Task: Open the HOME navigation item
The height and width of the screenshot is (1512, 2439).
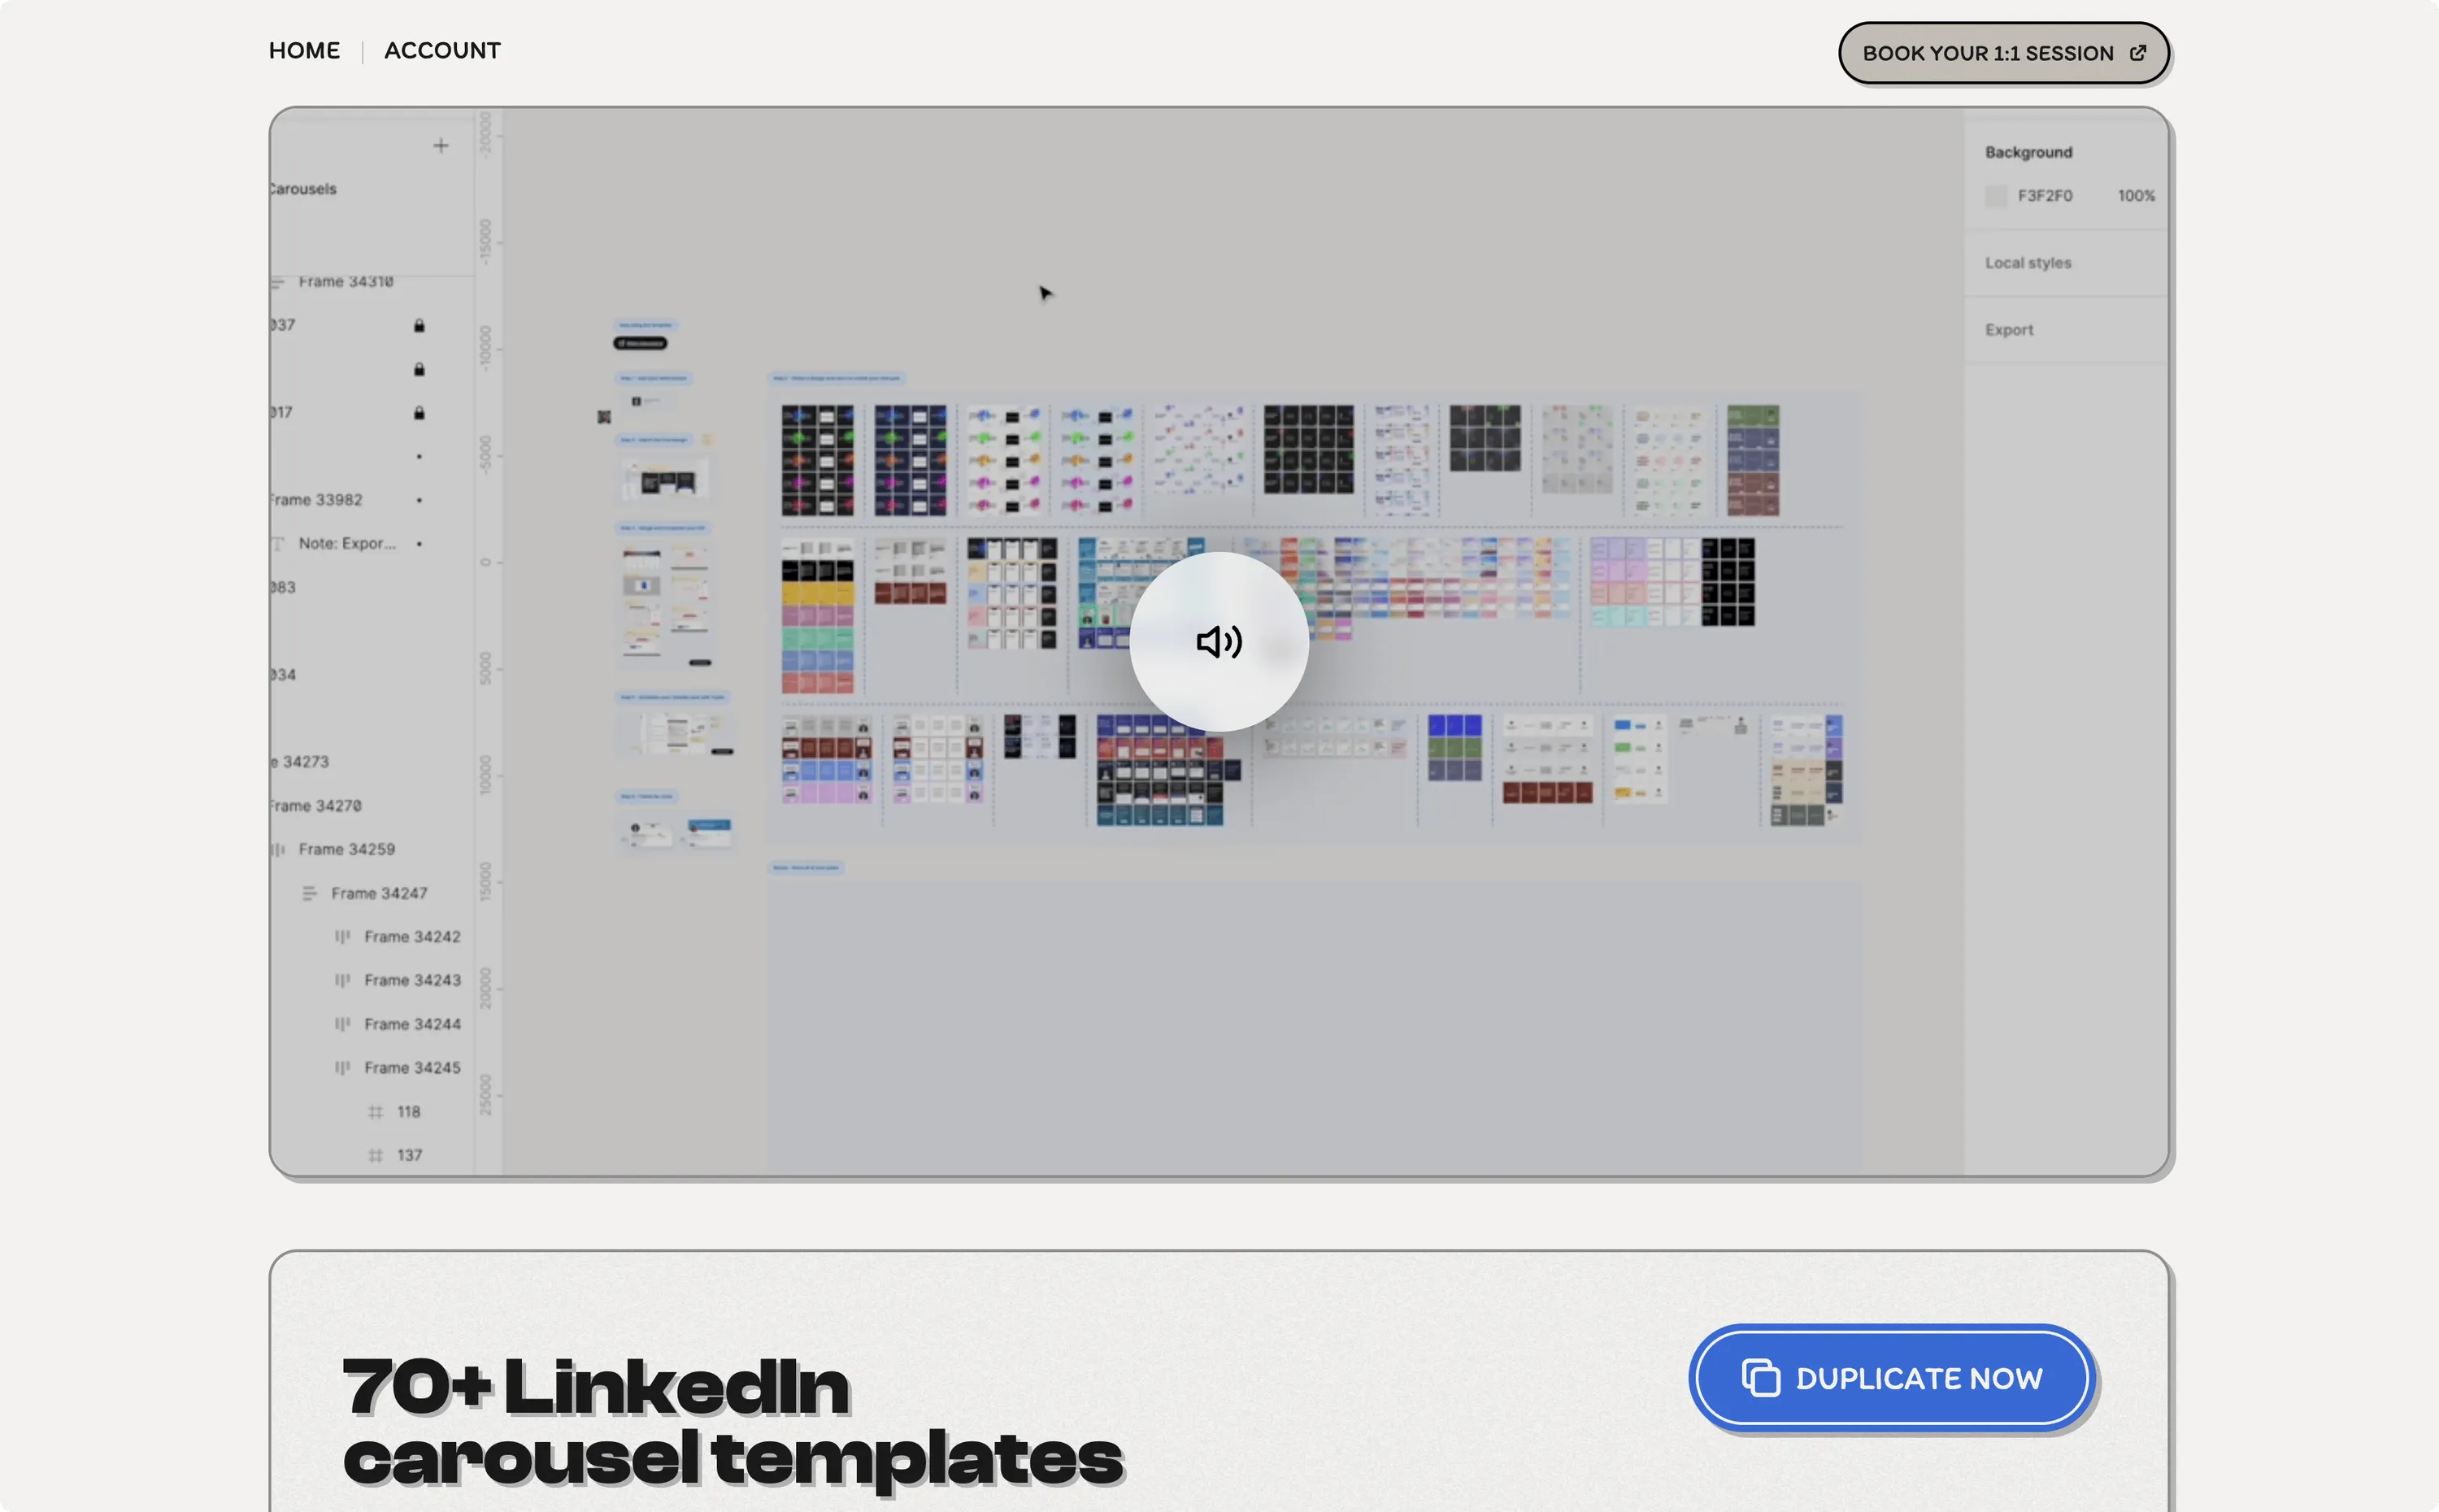Action: coord(304,50)
